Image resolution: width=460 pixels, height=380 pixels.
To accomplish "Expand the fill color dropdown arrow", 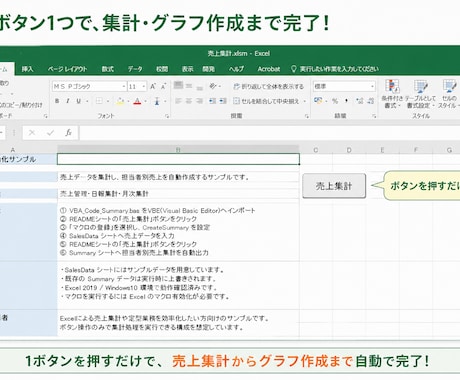I will 128,101.
